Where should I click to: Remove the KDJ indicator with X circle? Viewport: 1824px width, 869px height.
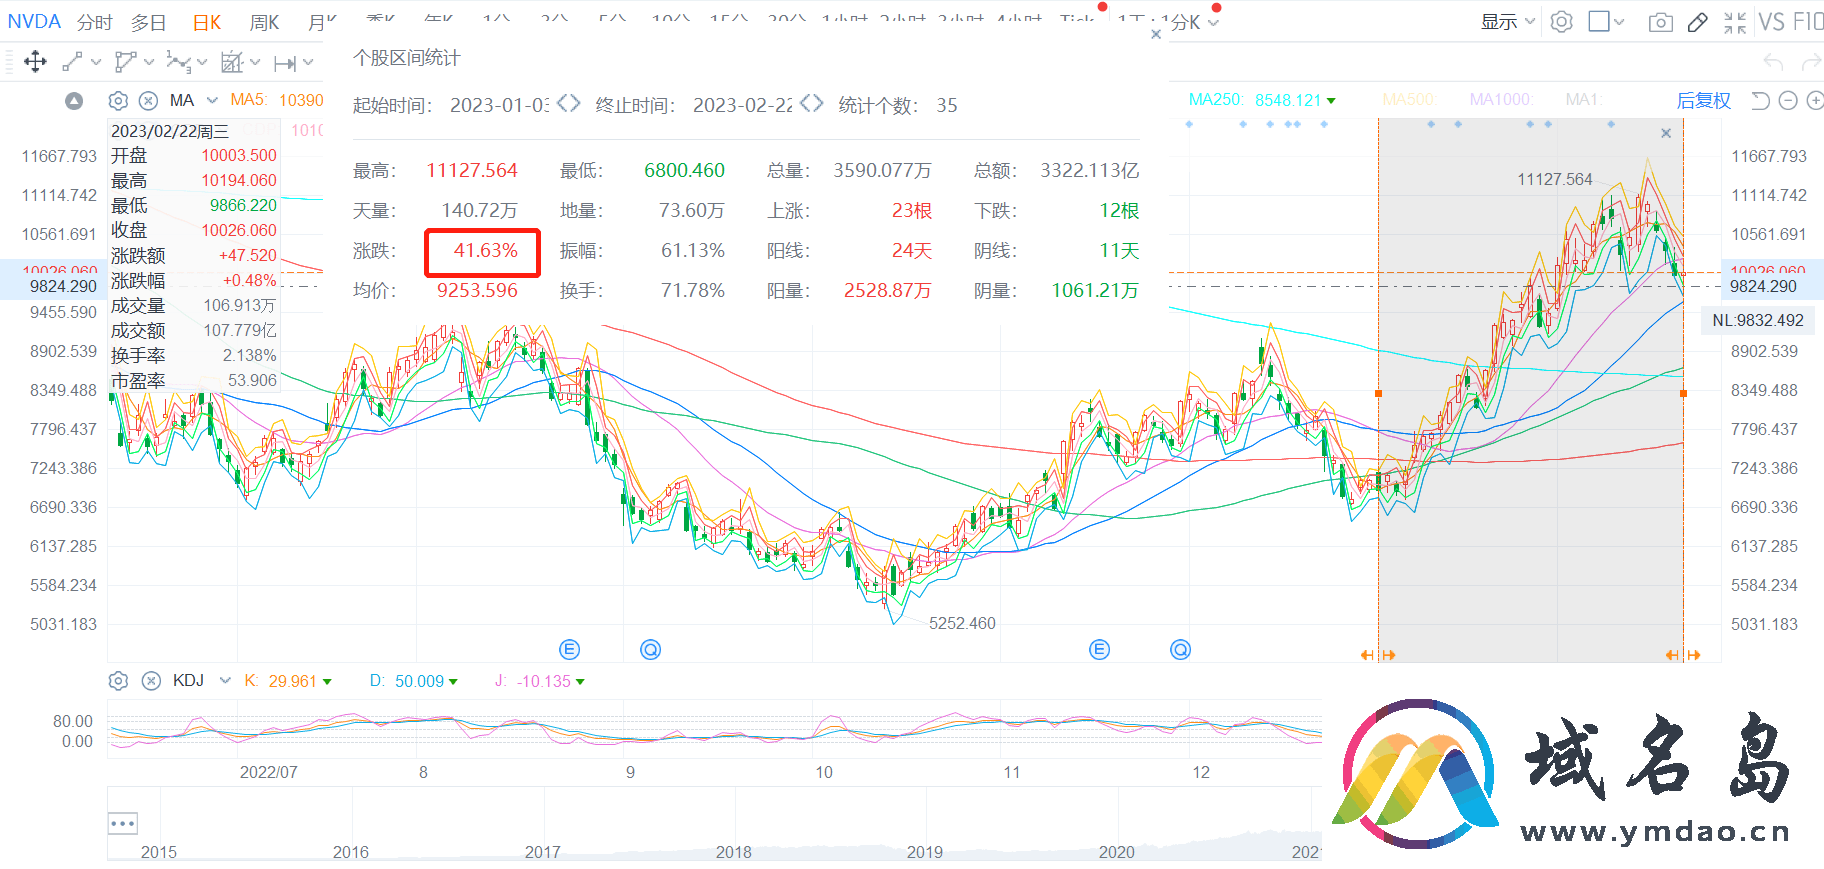click(x=151, y=681)
